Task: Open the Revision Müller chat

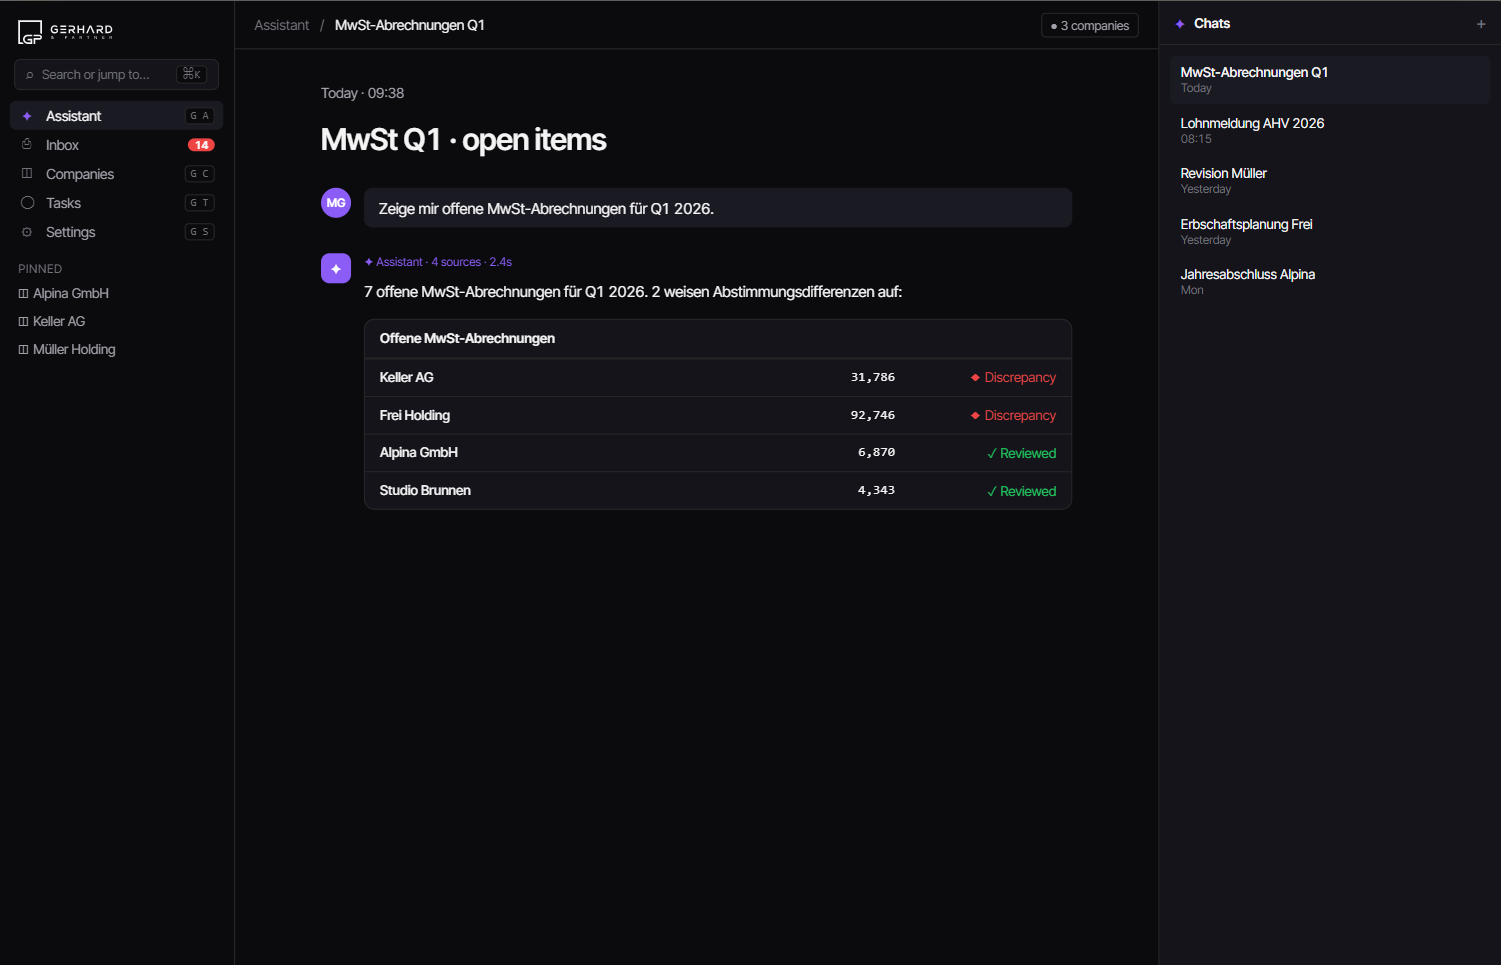Action: tap(1330, 181)
